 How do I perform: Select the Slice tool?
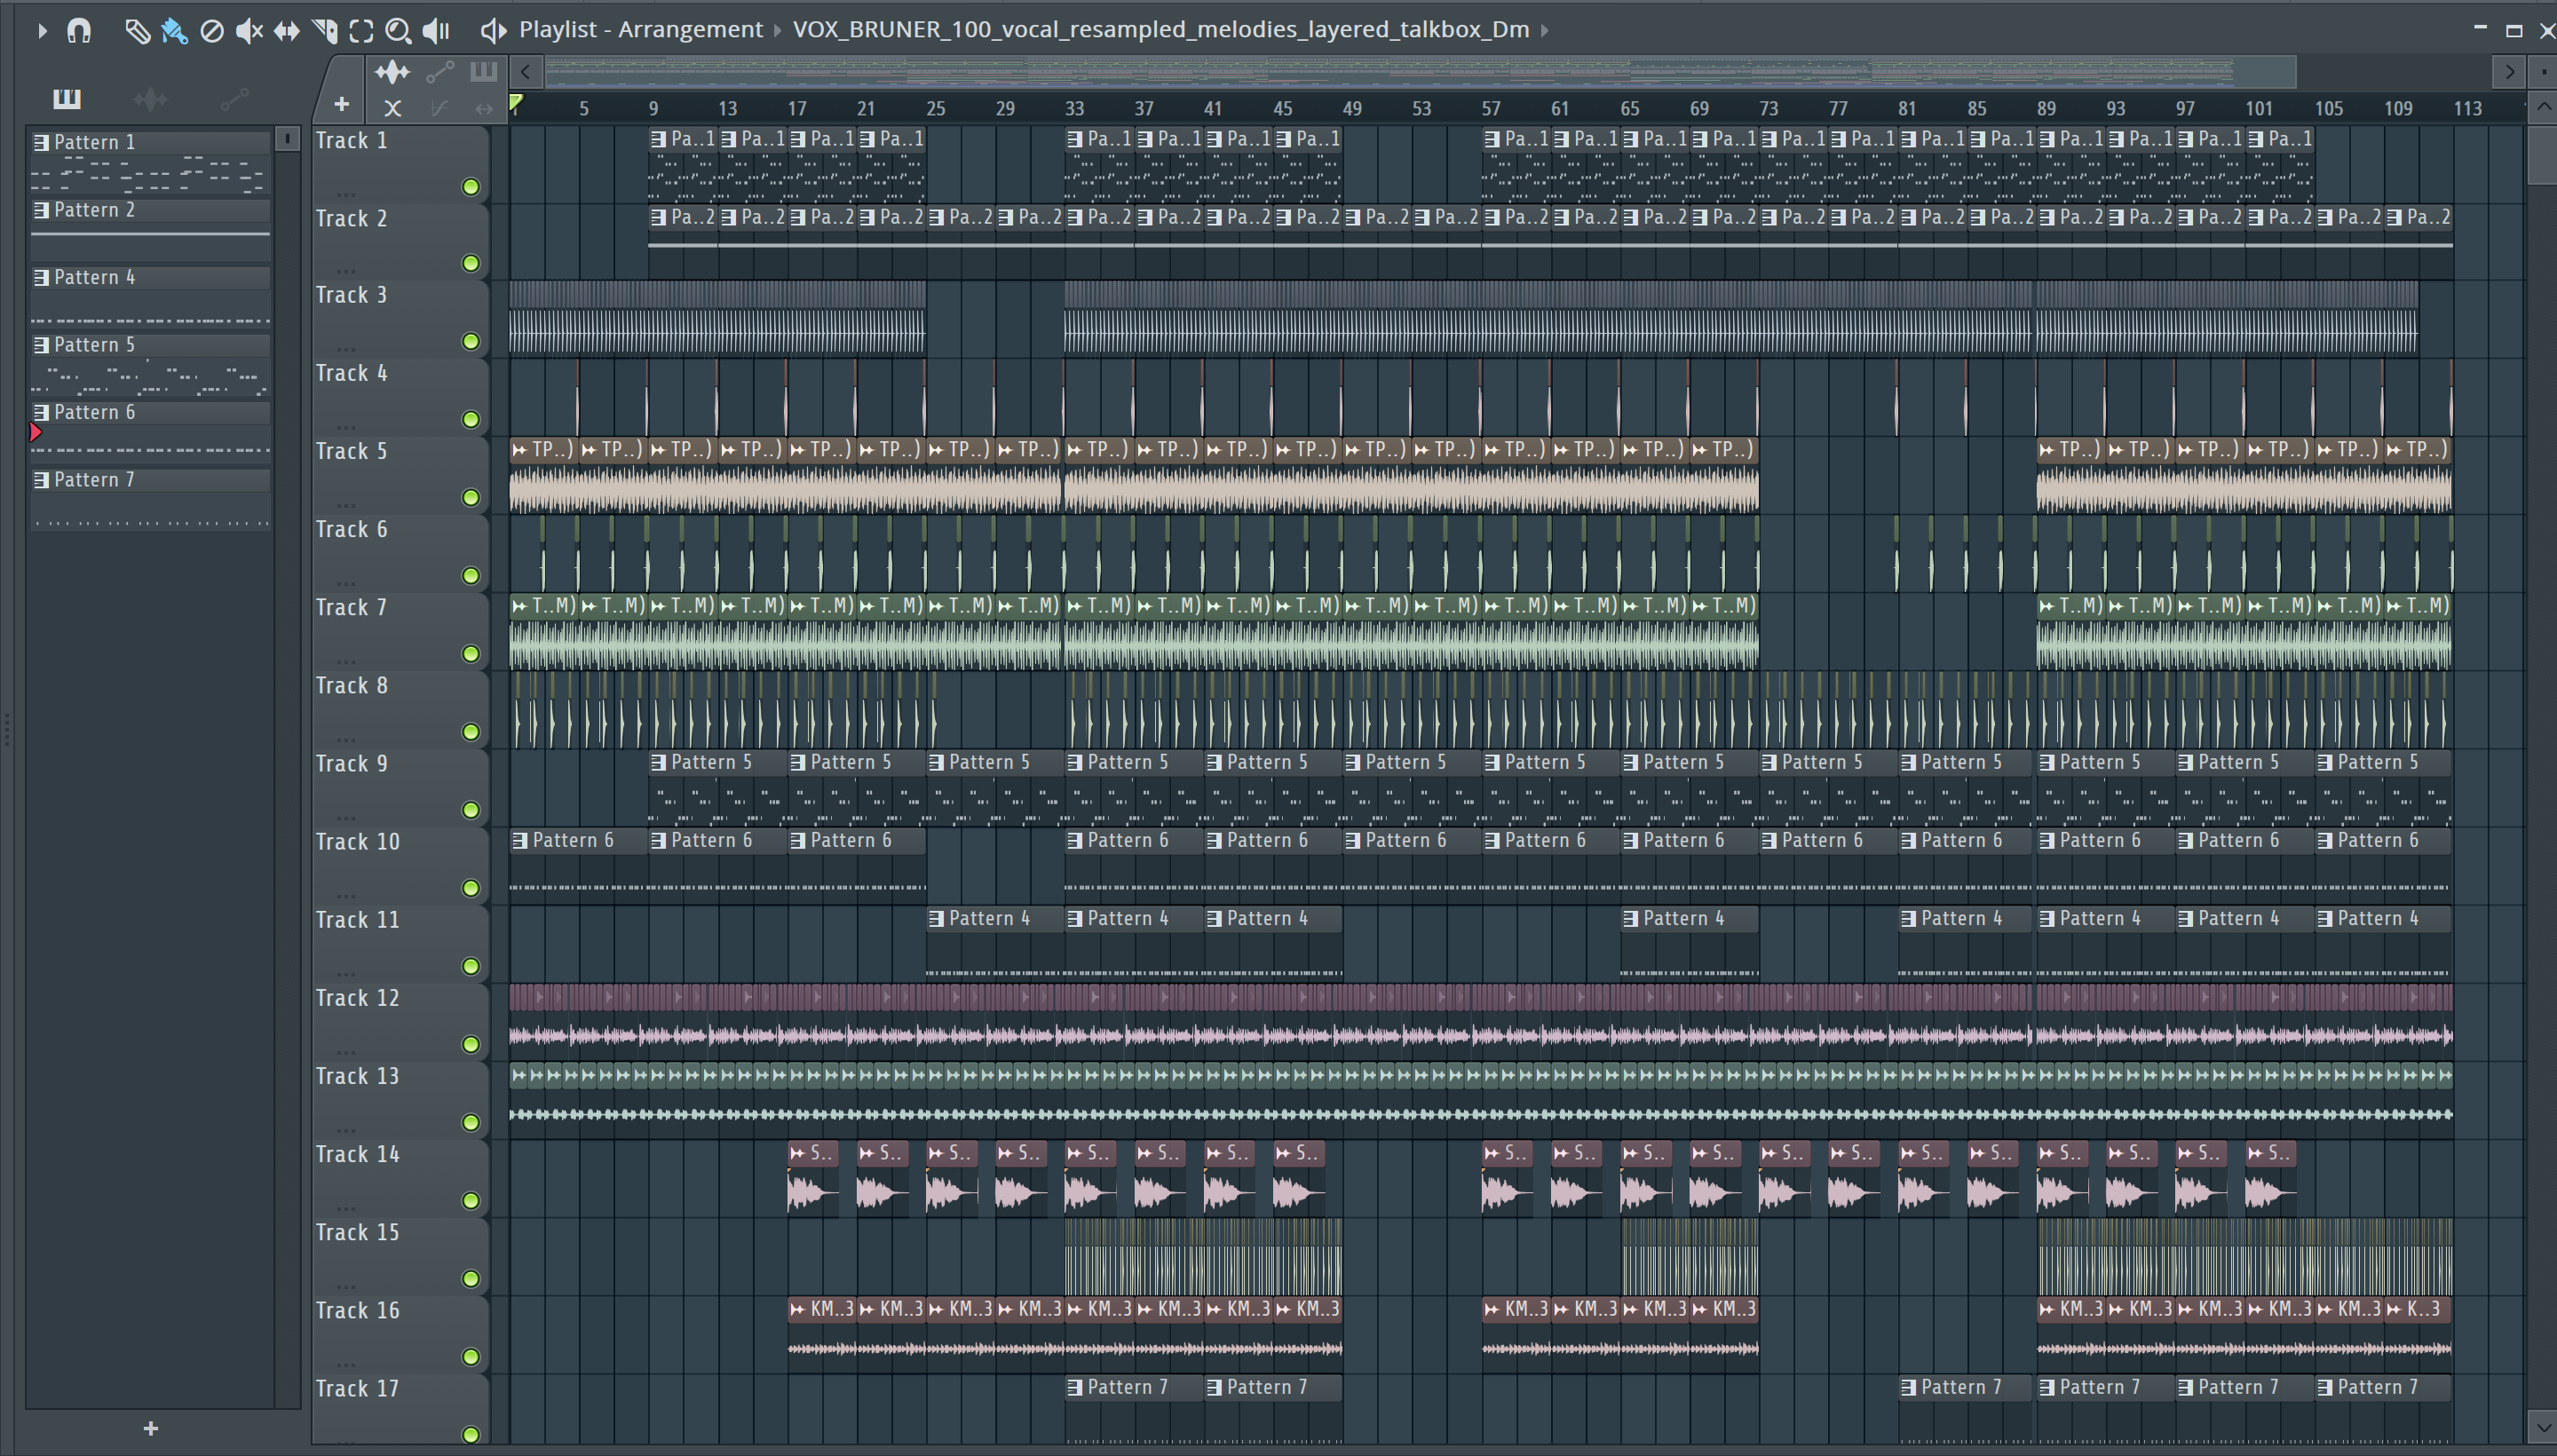point(324,31)
